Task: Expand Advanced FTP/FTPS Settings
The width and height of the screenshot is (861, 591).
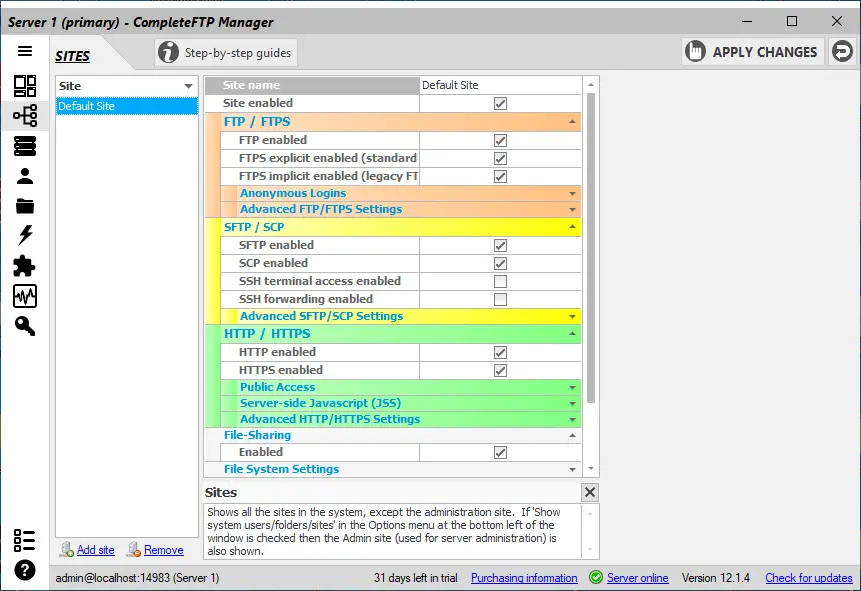Action: pyautogui.click(x=572, y=209)
